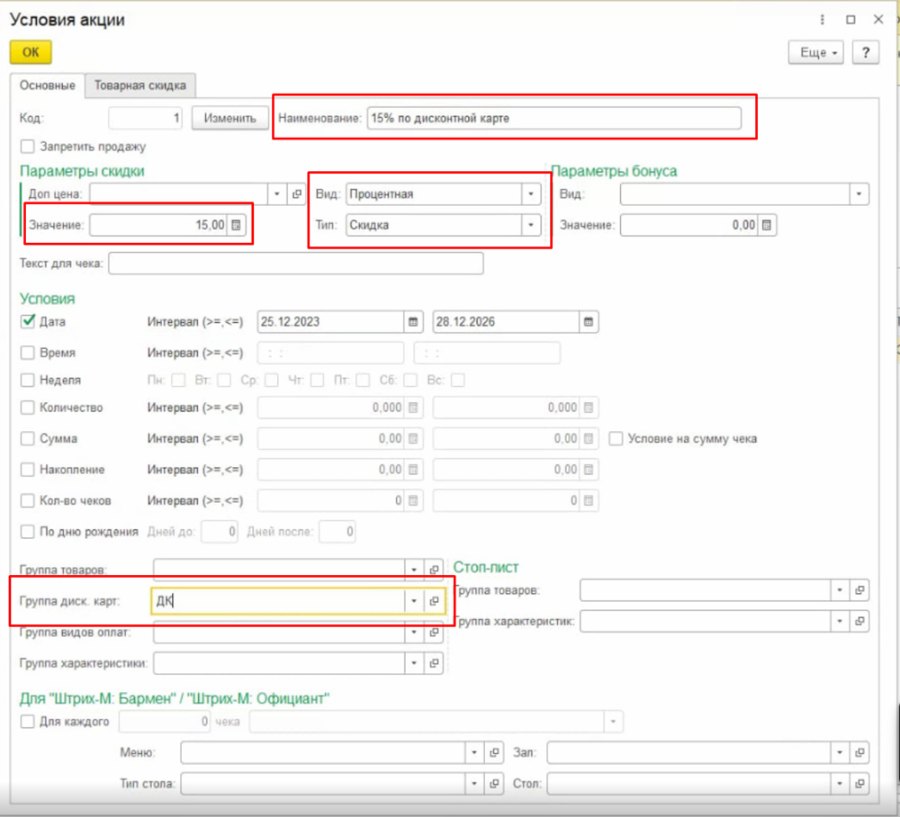Enable the Количество condition checkbox
Screen dimensions: 900x817
click(x=27, y=408)
